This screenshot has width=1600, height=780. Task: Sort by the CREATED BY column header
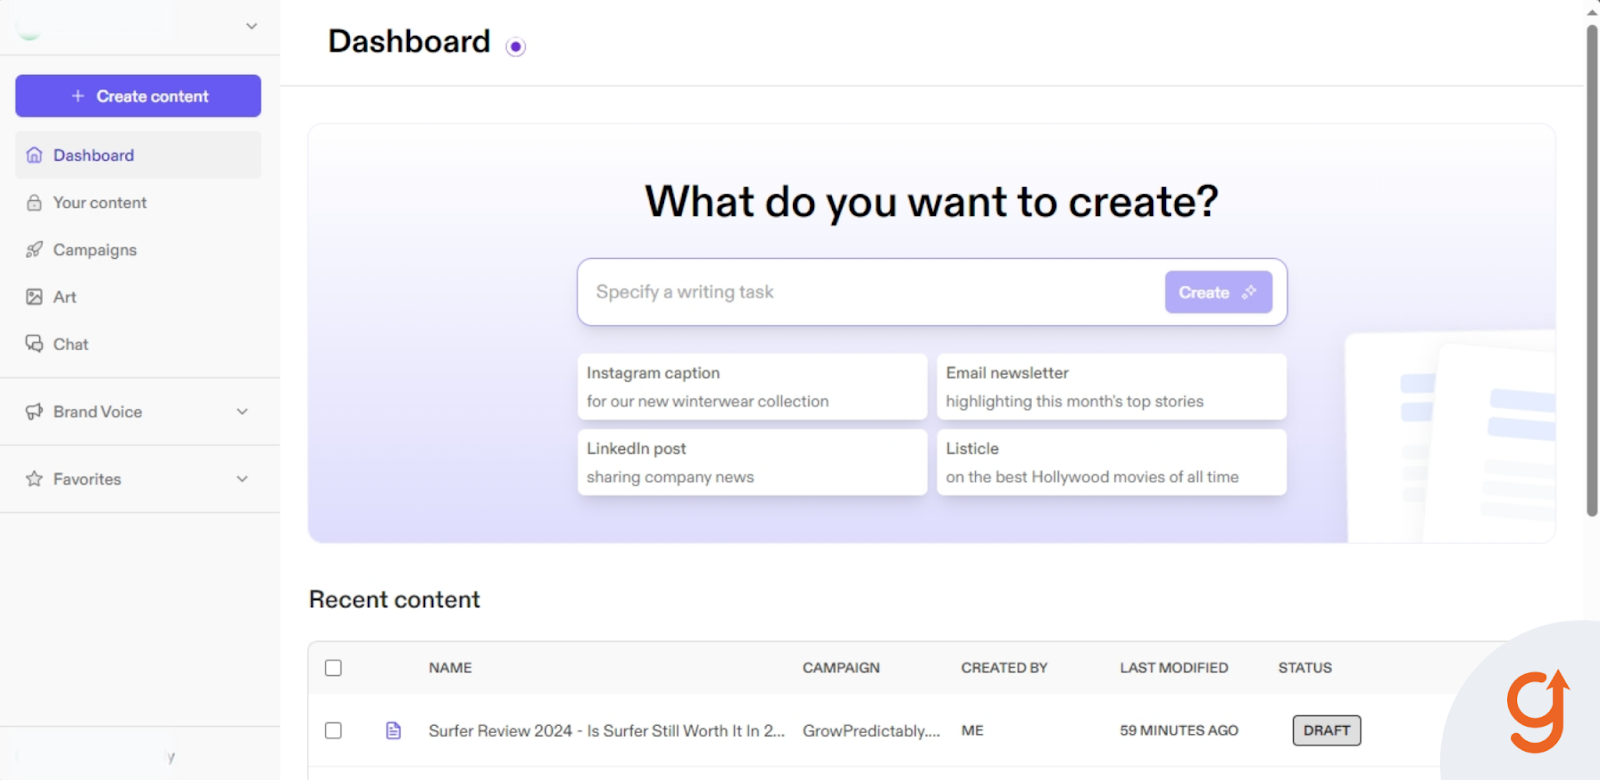coord(1004,668)
